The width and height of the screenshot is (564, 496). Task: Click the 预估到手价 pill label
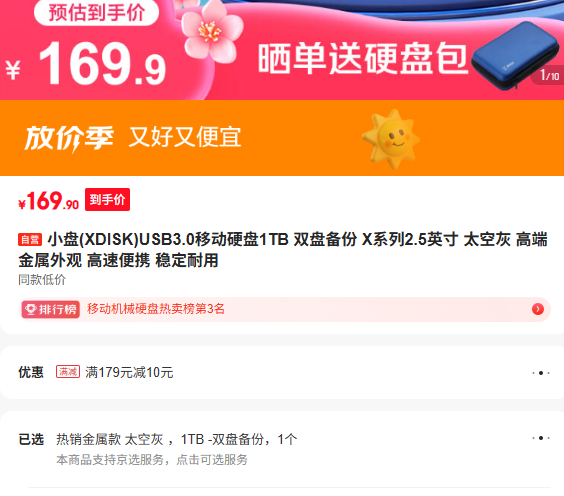[x=96, y=12]
